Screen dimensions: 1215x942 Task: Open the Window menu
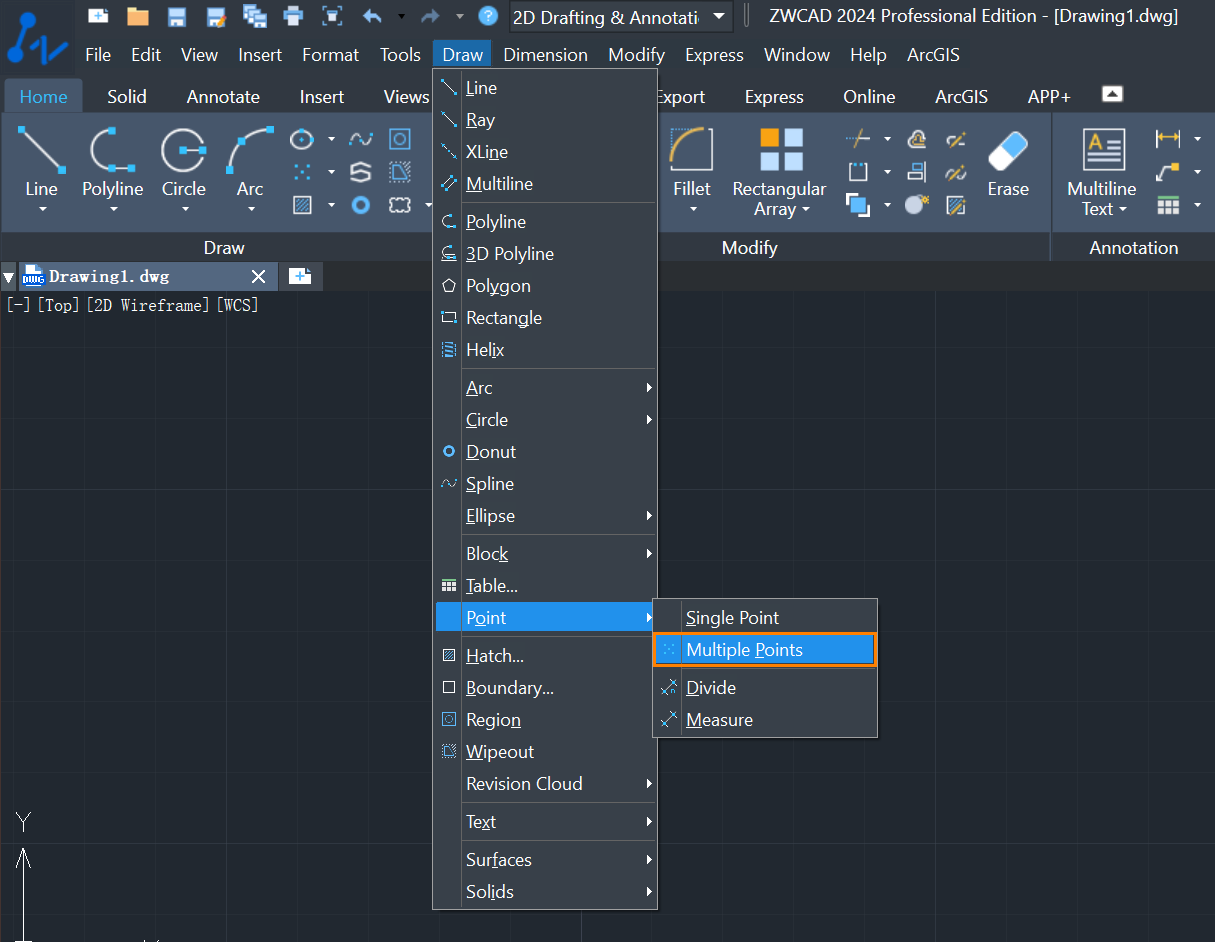(797, 55)
